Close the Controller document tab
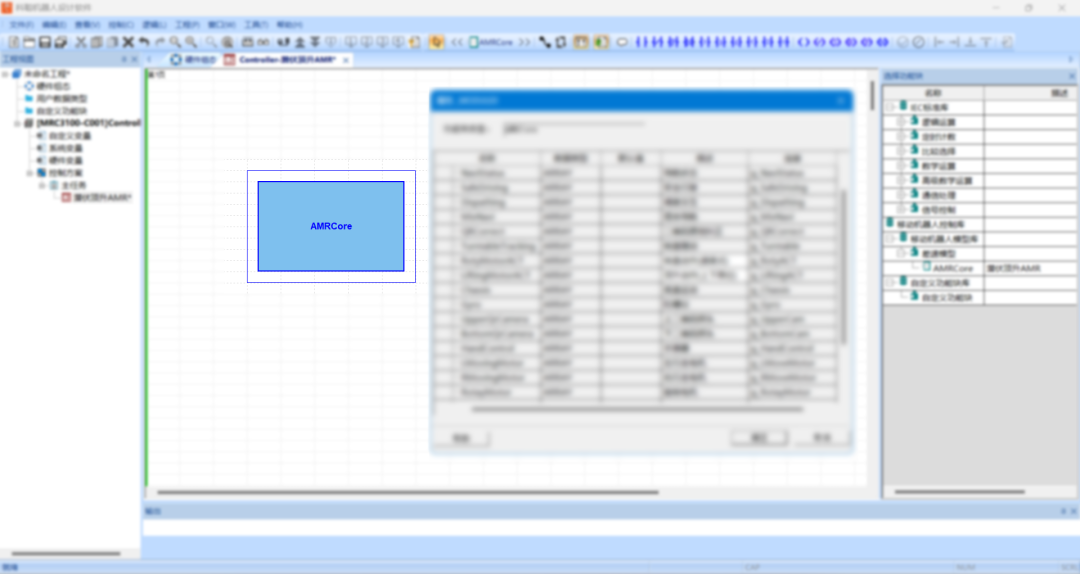The image size is (1080, 574). 346,60
